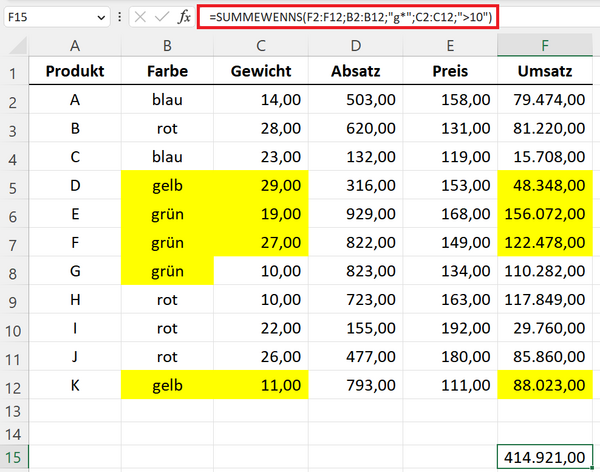Select the yellow cell with 156.072,00

click(546, 214)
